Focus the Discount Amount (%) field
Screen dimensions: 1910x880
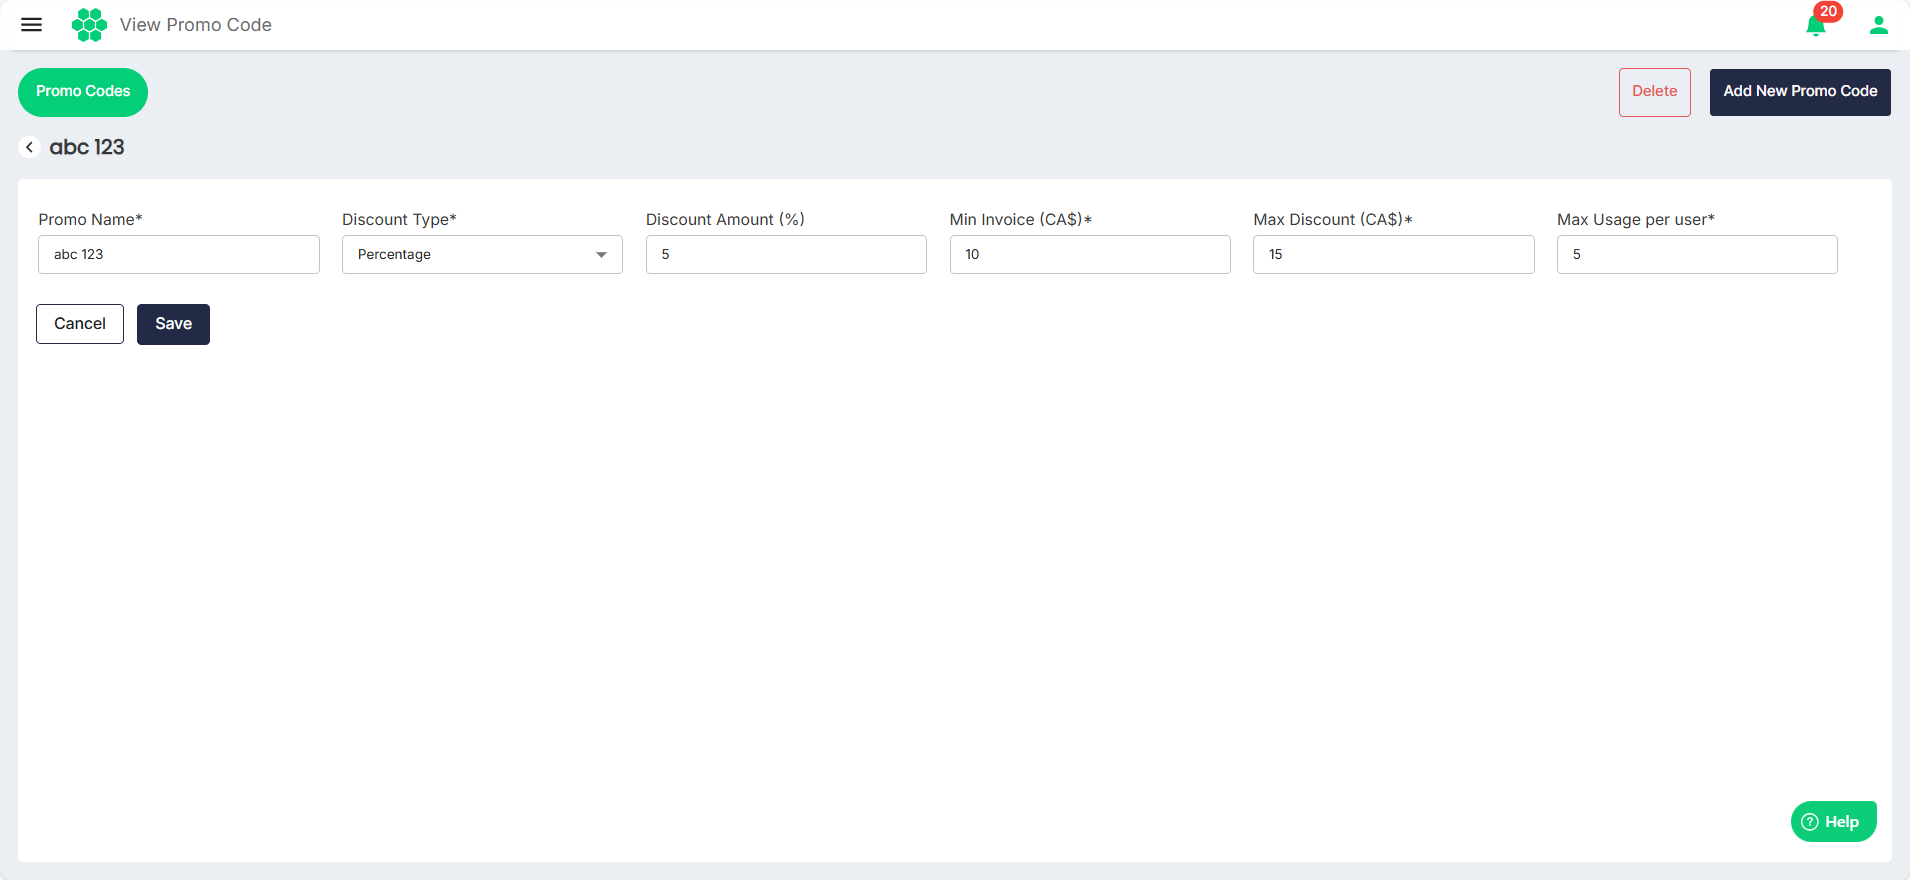(786, 254)
